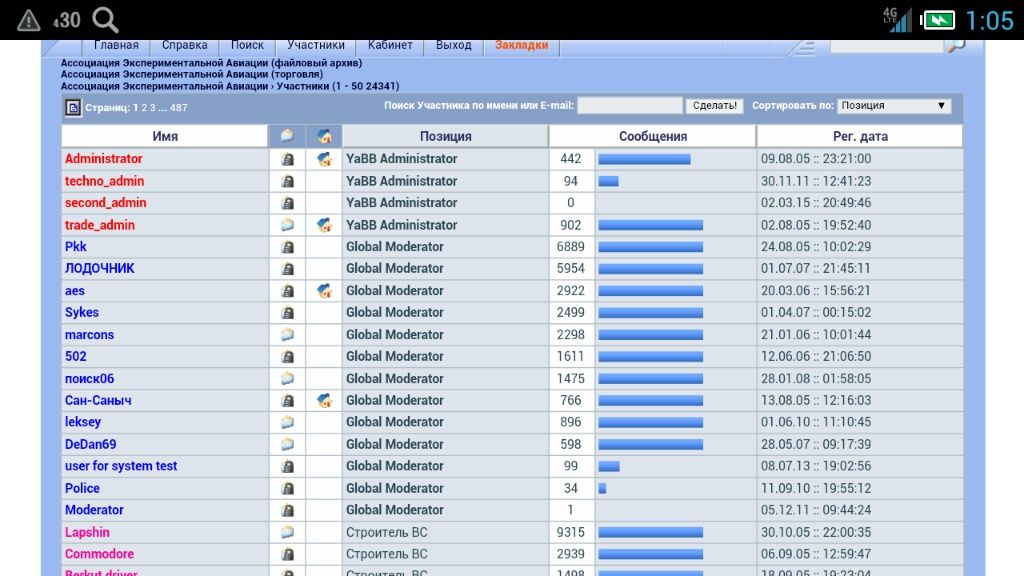1024x576 pixels.
Task: Click the email envelope icon for trade_admin
Action: pyautogui.click(x=287, y=225)
